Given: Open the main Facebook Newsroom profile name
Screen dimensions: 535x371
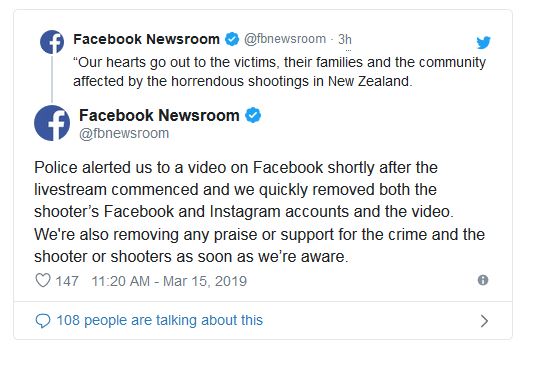Looking at the screenshot, I should (x=159, y=115).
